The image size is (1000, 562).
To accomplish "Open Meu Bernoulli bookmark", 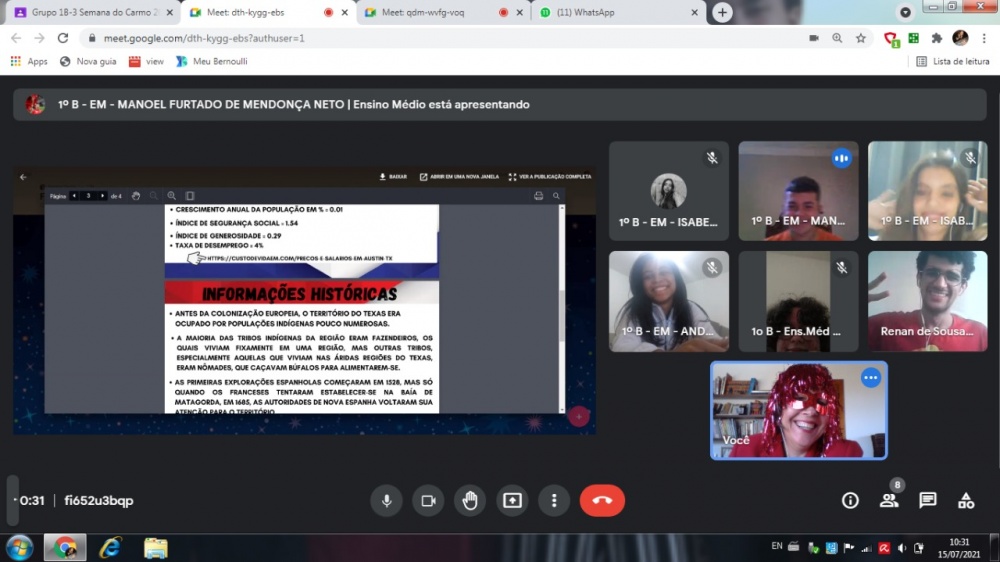I will click(212, 61).
